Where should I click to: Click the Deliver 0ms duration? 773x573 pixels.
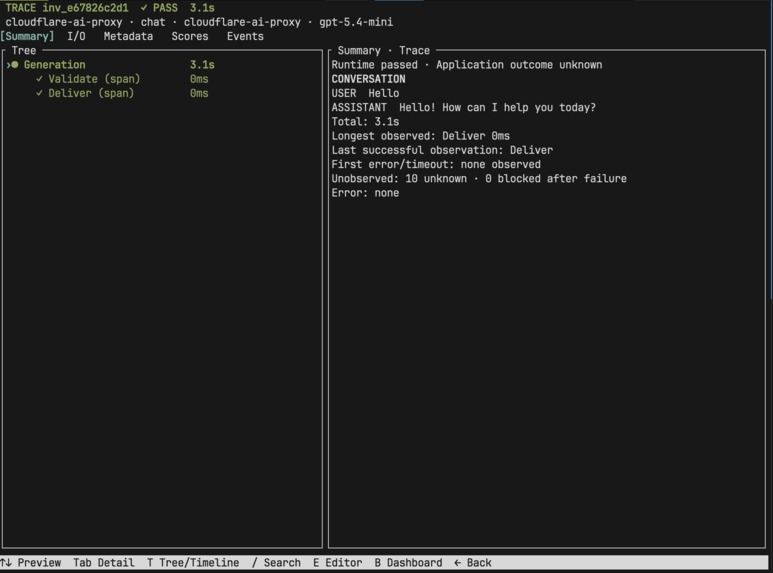(x=199, y=93)
